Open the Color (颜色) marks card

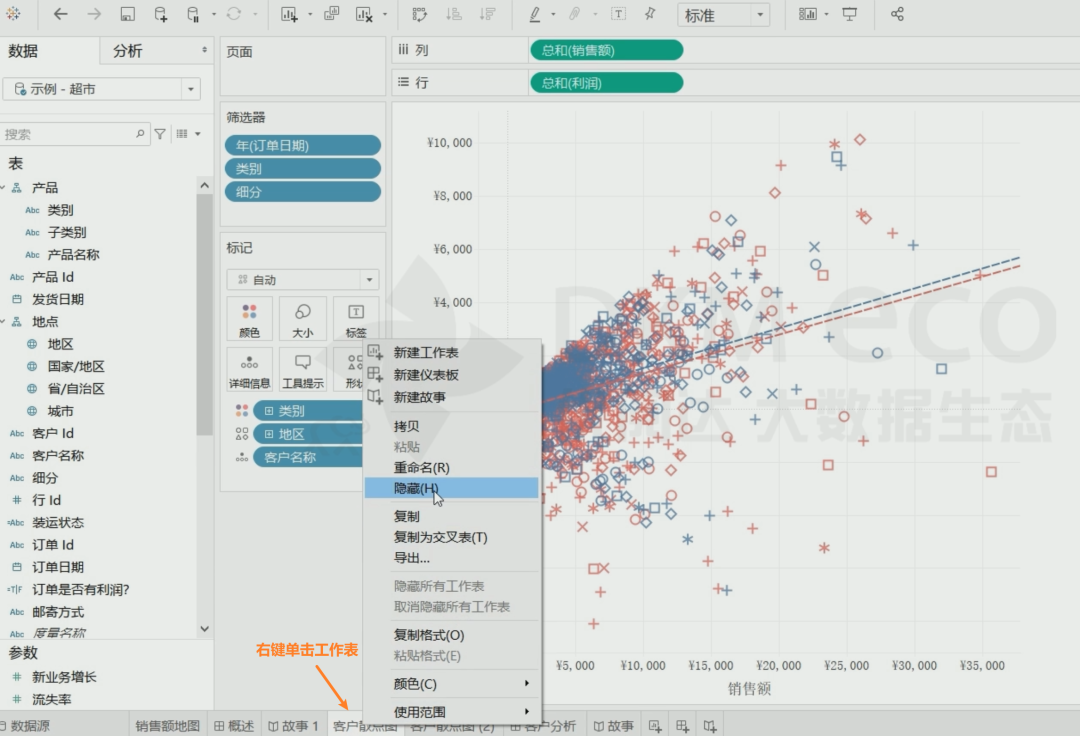click(x=249, y=319)
